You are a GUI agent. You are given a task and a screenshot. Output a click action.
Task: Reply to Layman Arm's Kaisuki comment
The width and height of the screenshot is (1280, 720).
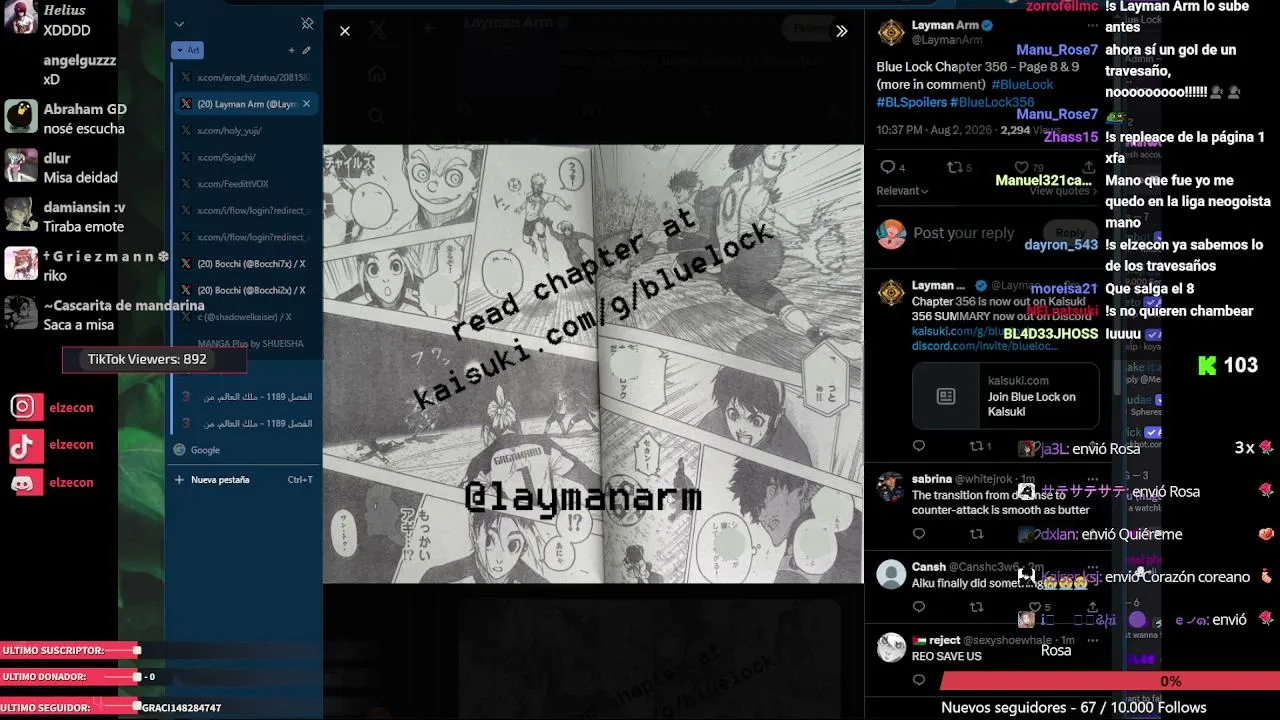(x=918, y=446)
